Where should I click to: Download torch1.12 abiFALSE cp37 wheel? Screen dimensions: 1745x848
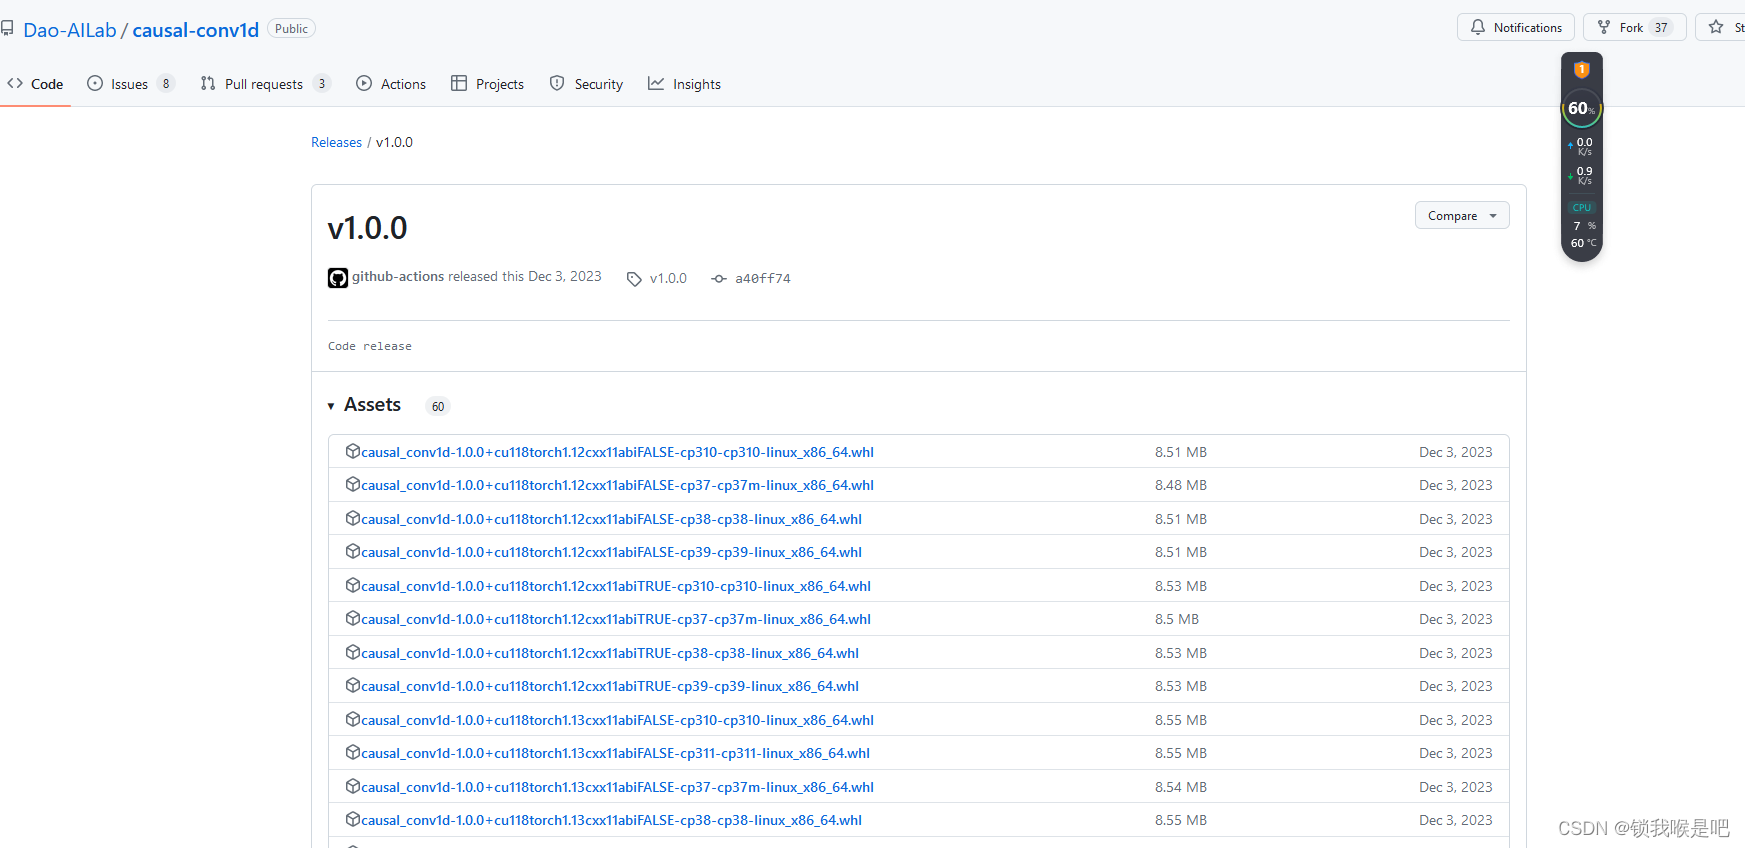point(617,485)
